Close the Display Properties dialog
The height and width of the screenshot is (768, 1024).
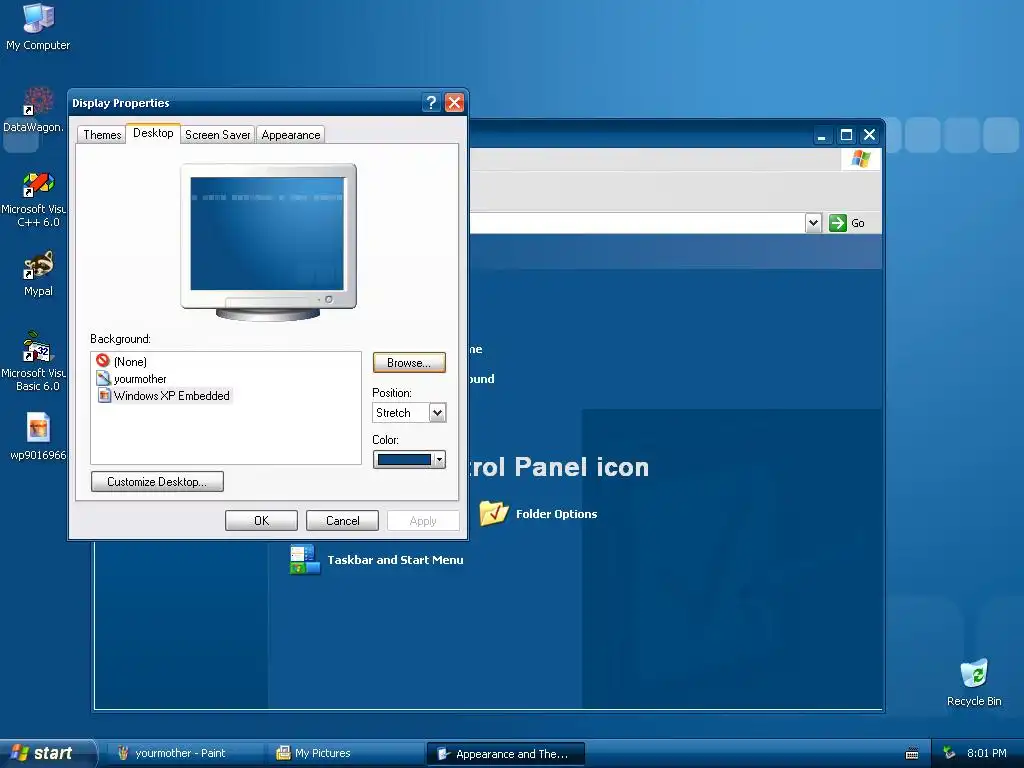click(454, 103)
